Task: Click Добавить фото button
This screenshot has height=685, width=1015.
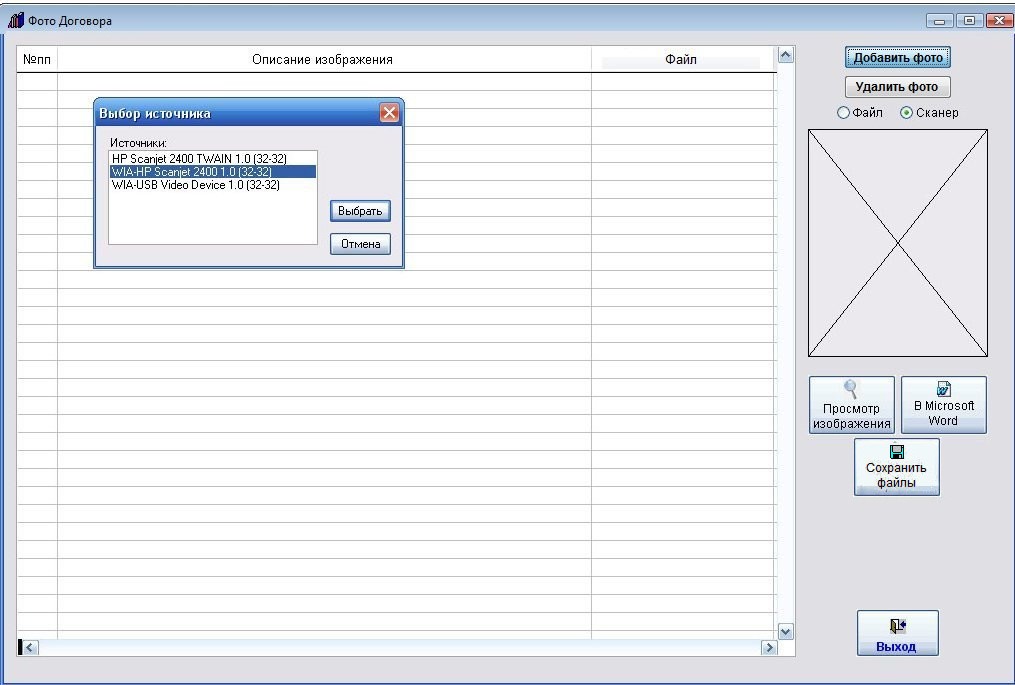Action: click(x=897, y=58)
